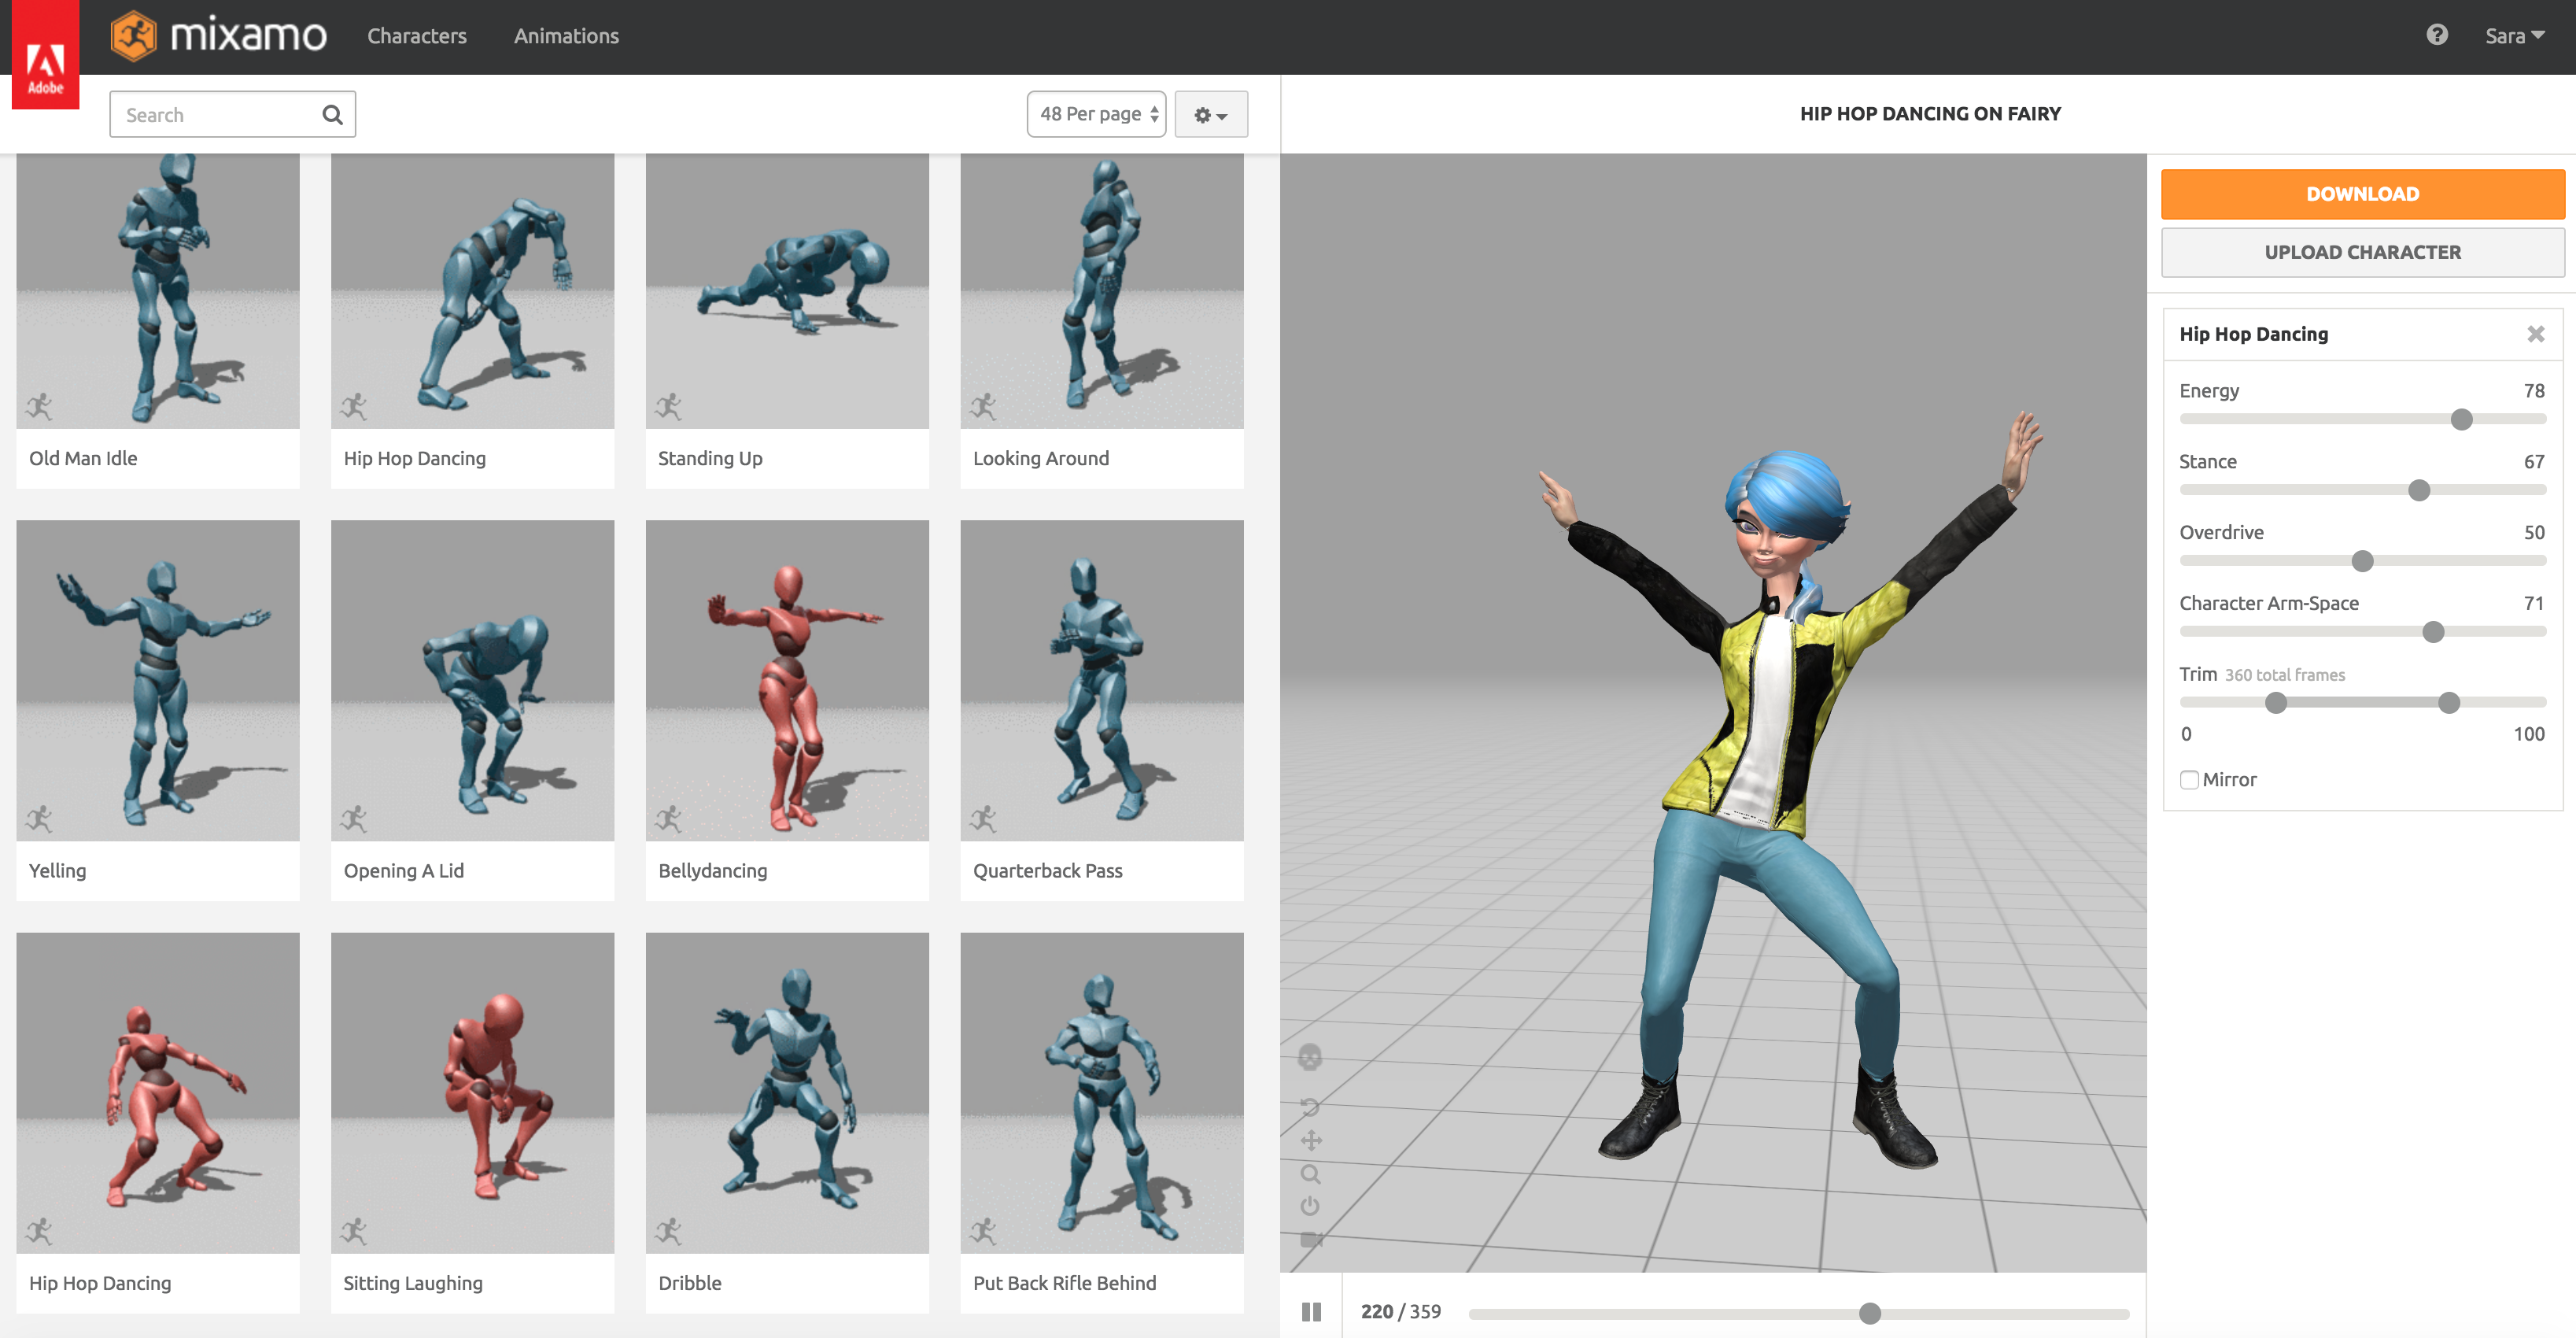Click the UPLOAD CHARACTER button
This screenshot has height=1338, width=2576.
pyautogui.click(x=2362, y=252)
